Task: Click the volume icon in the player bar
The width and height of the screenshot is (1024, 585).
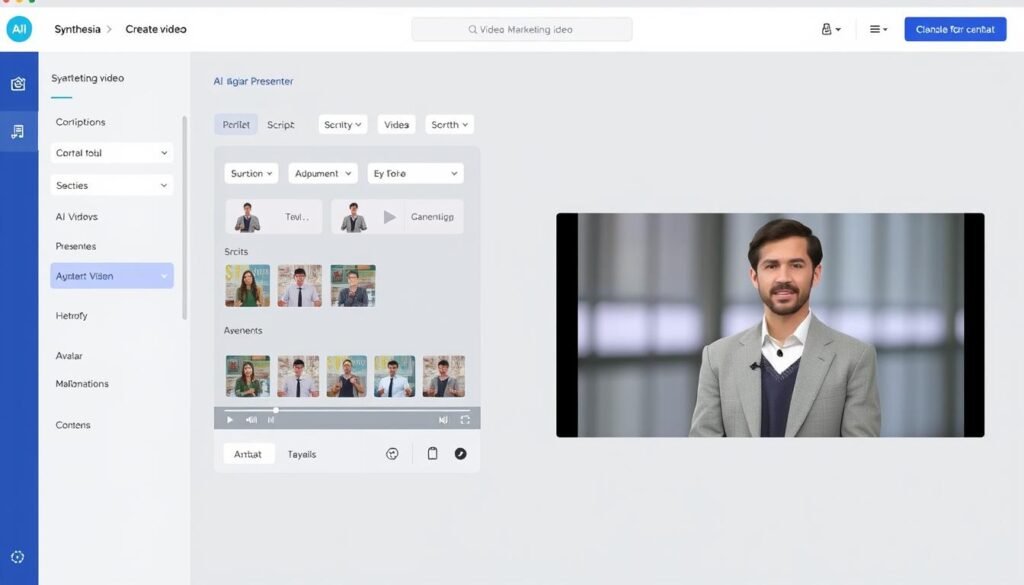Action: 249,419
